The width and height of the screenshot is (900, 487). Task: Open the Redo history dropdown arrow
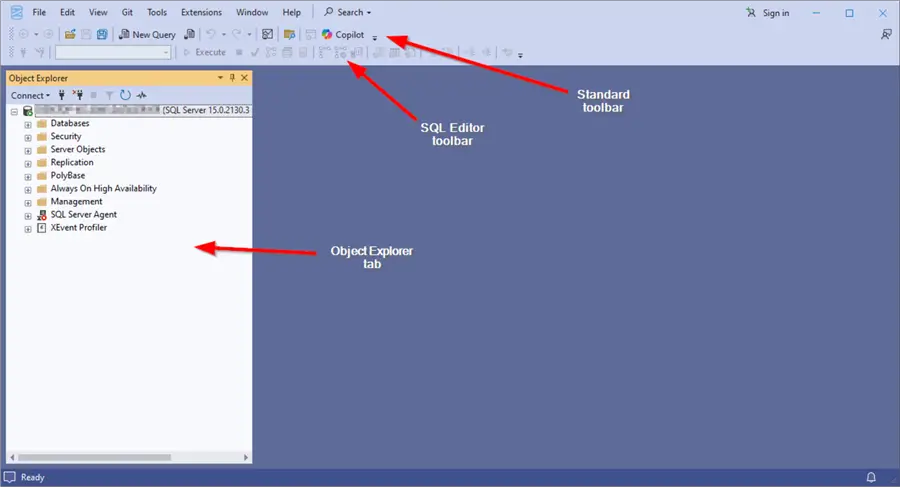point(249,34)
